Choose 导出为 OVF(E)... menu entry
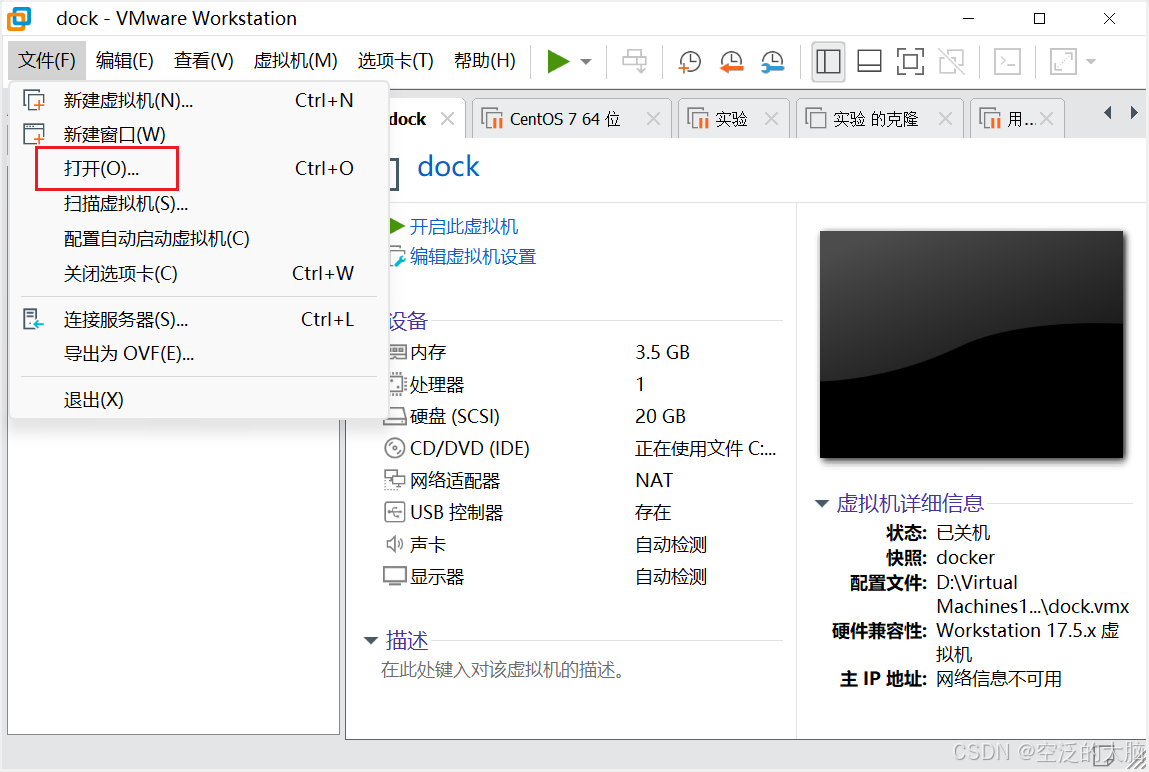 [198, 354]
